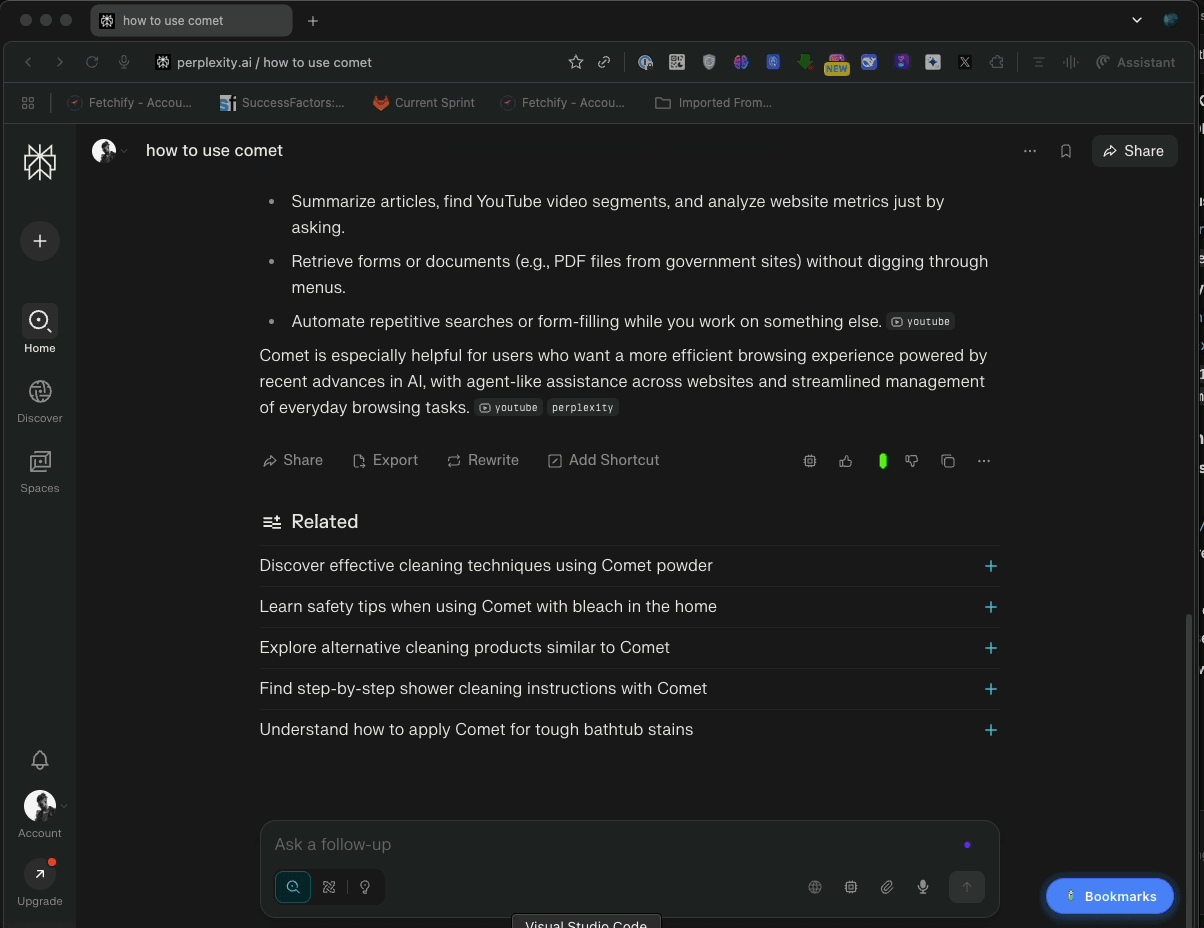
Task: Click the microphone dictation icon in input box
Action: pyautogui.click(x=922, y=887)
